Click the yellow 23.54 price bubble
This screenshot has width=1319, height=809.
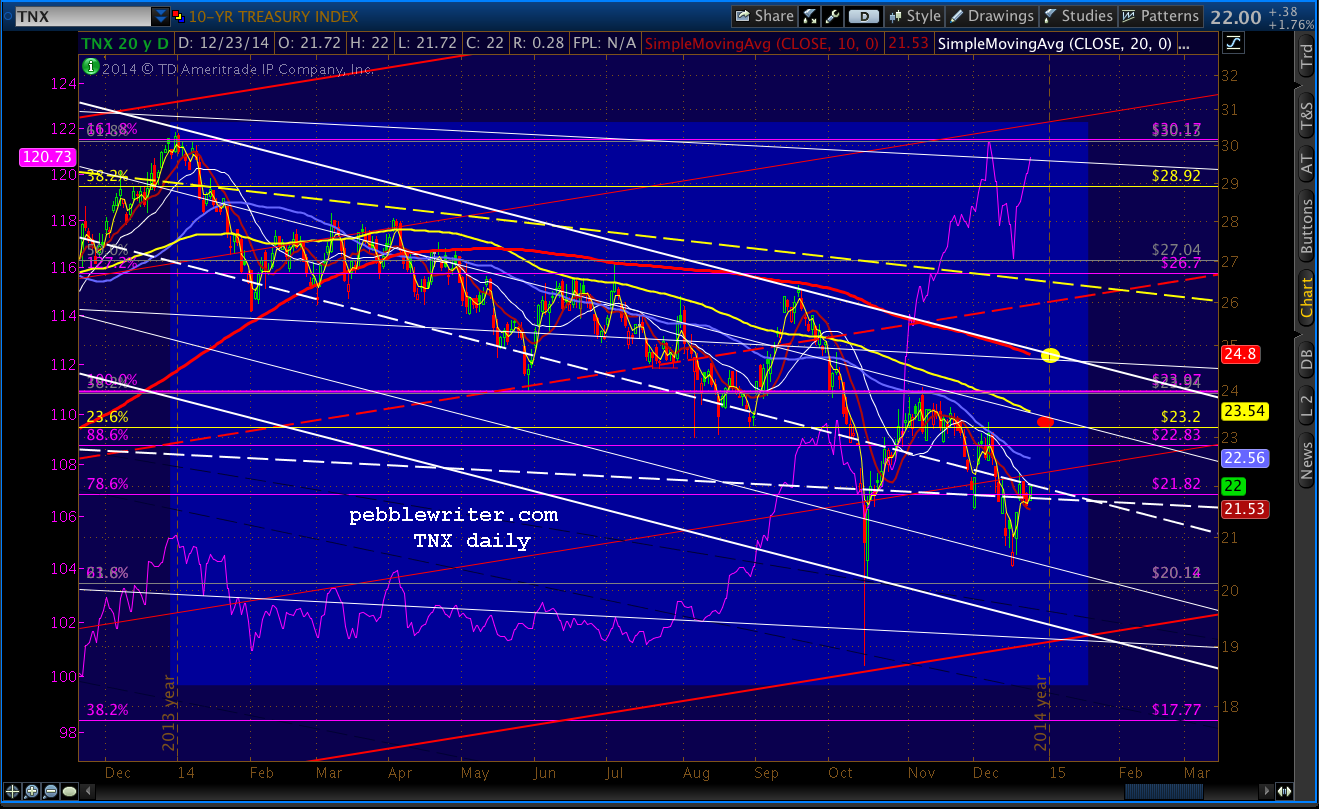pos(1246,410)
